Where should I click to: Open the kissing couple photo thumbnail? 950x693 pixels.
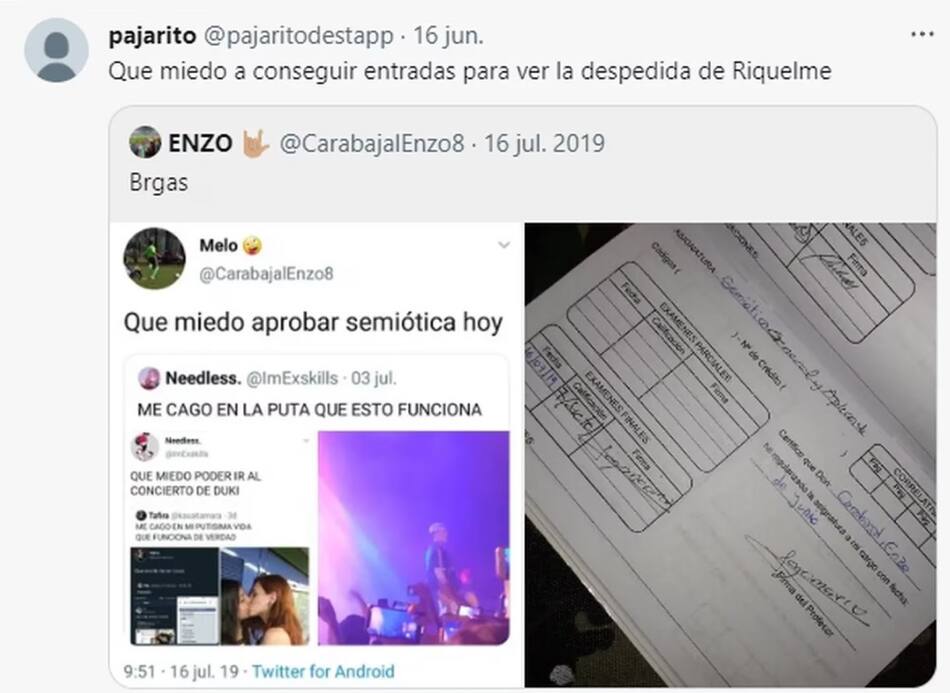(x=265, y=596)
